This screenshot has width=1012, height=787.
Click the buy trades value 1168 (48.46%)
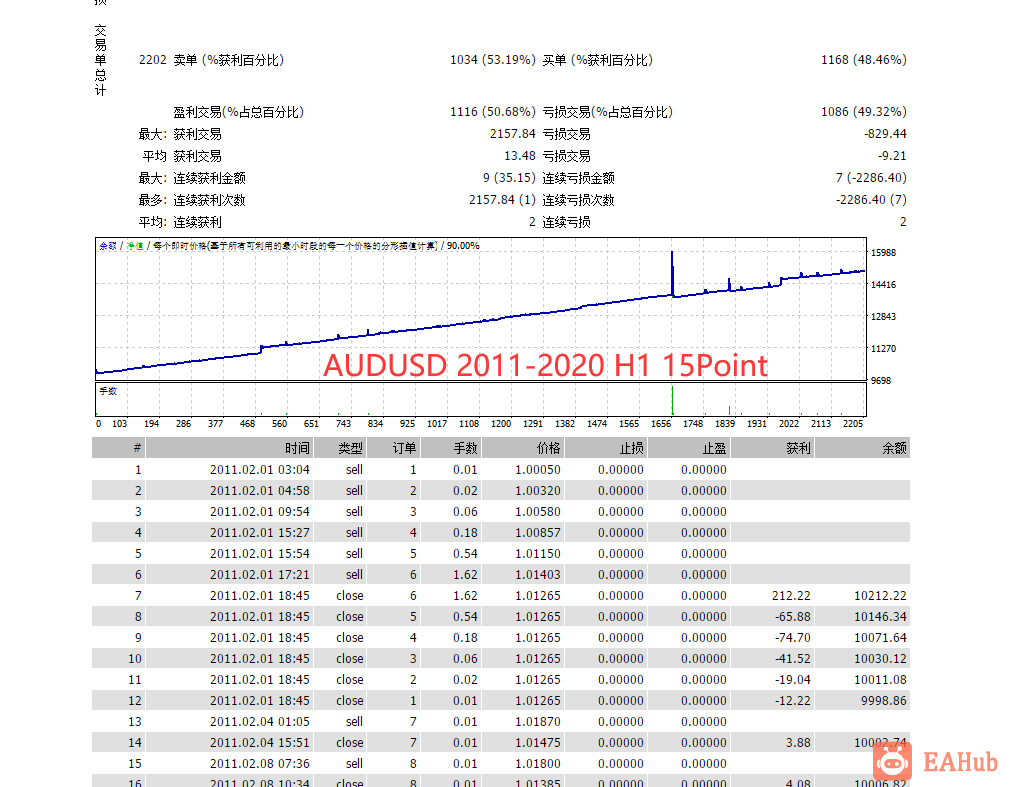click(x=864, y=60)
